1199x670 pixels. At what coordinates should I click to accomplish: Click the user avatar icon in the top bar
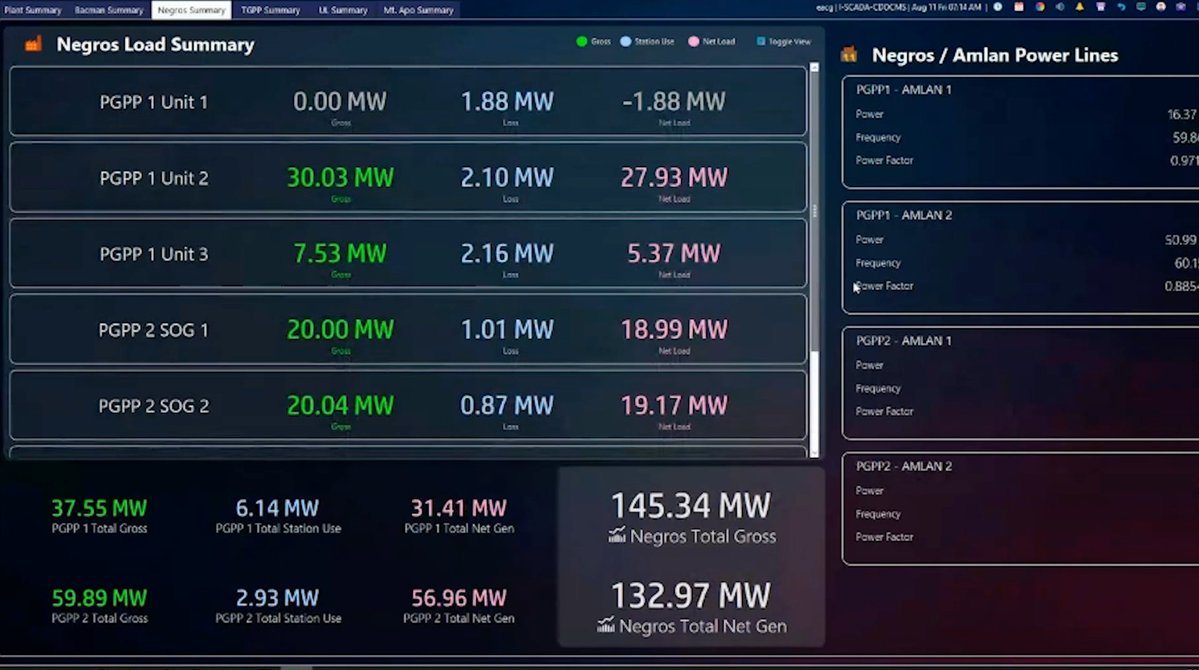[1162, 7]
